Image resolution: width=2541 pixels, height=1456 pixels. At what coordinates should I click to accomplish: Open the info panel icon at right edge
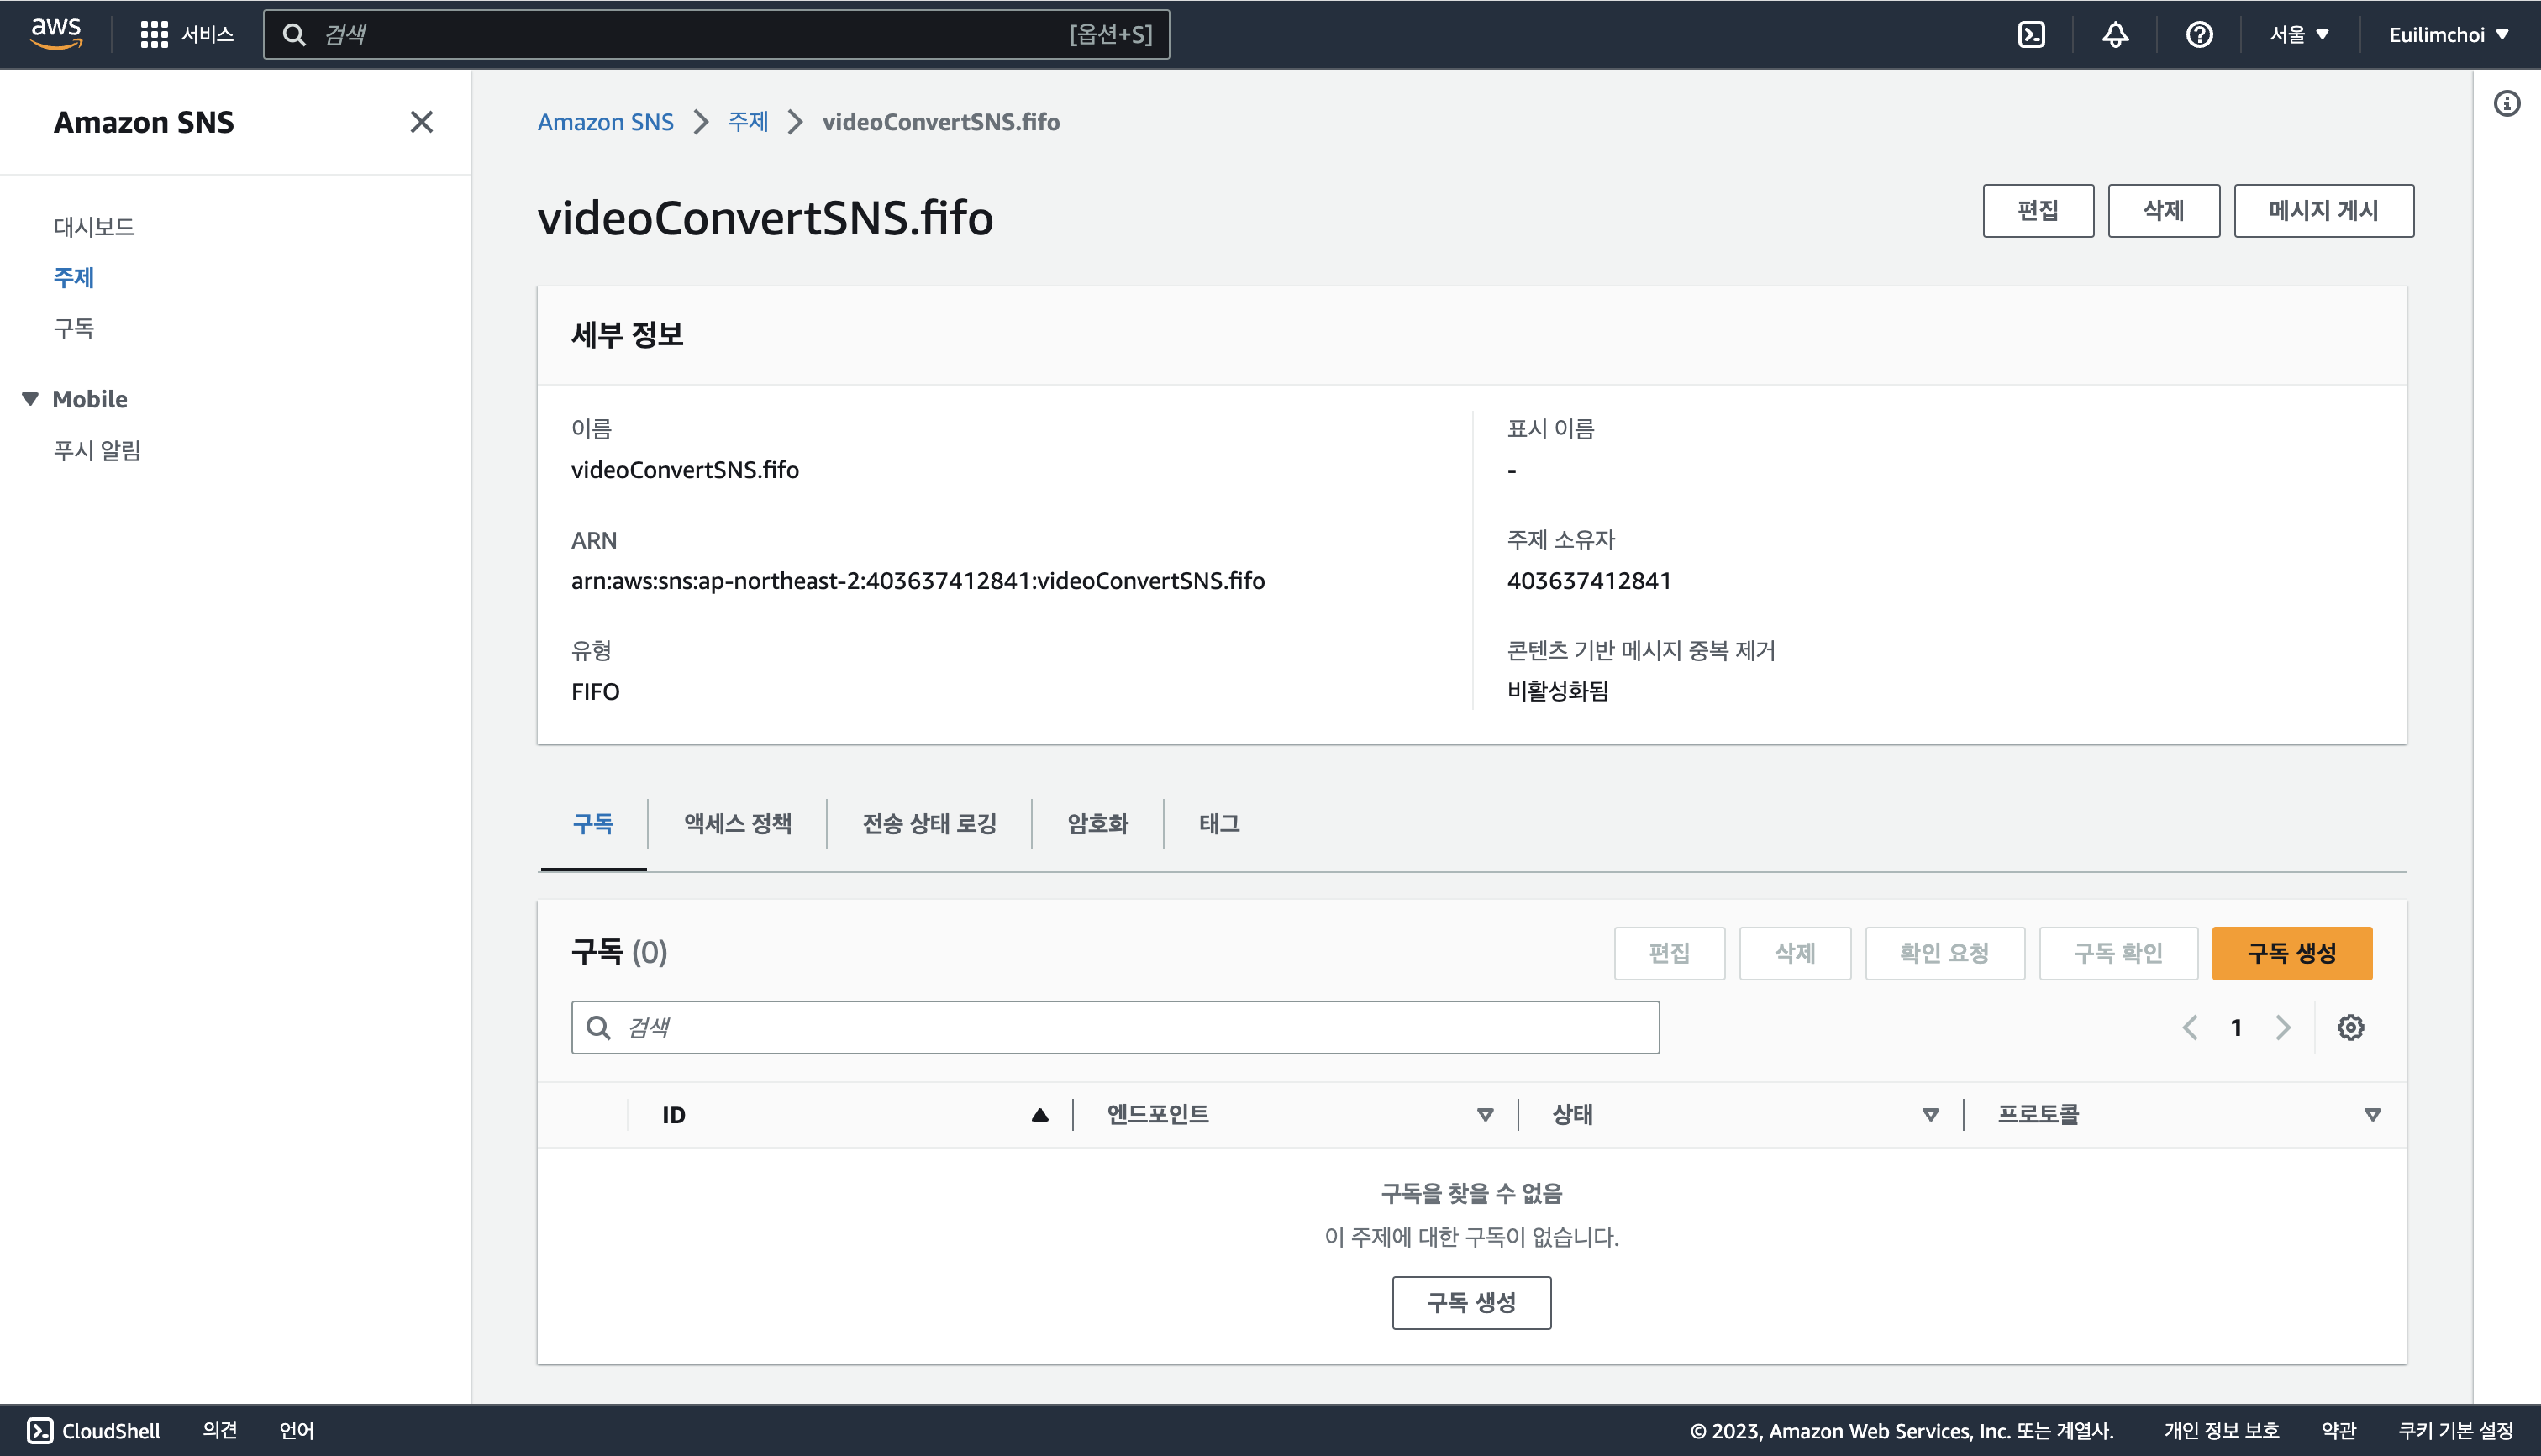click(x=2506, y=103)
